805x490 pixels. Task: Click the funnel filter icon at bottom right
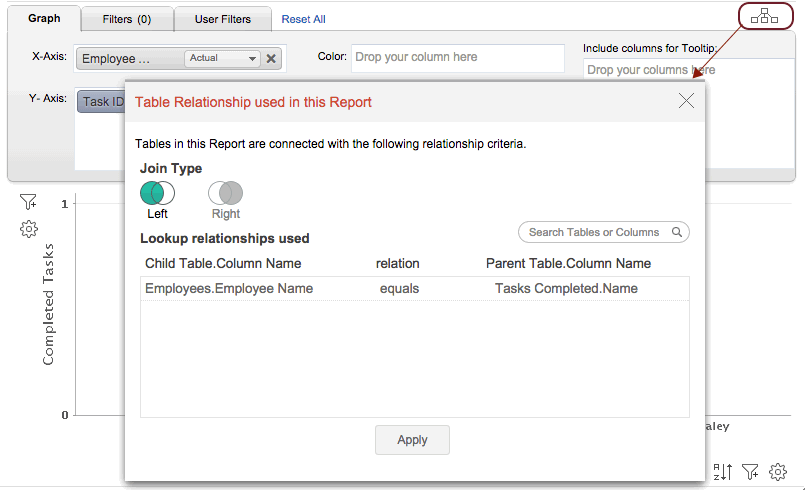tap(751, 470)
